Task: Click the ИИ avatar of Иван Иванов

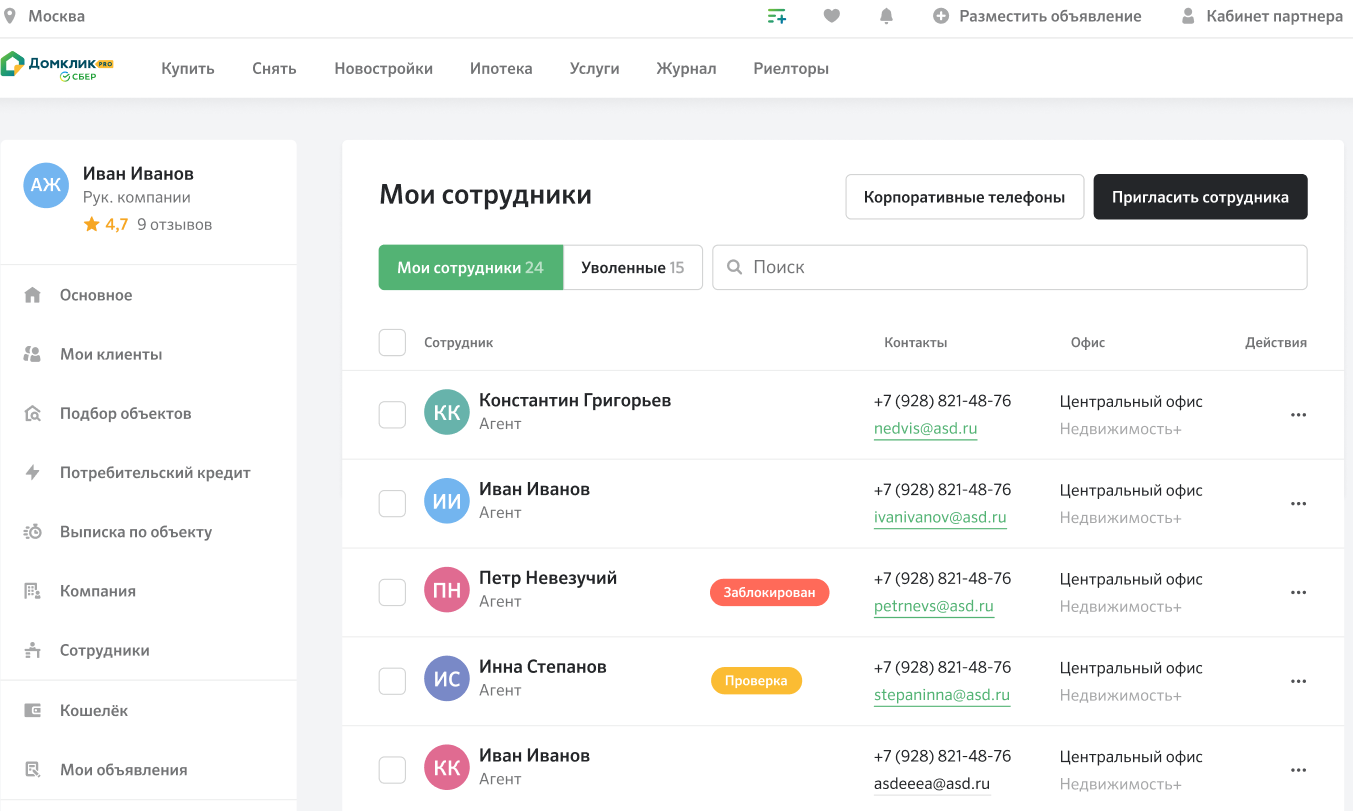Action: coord(447,501)
